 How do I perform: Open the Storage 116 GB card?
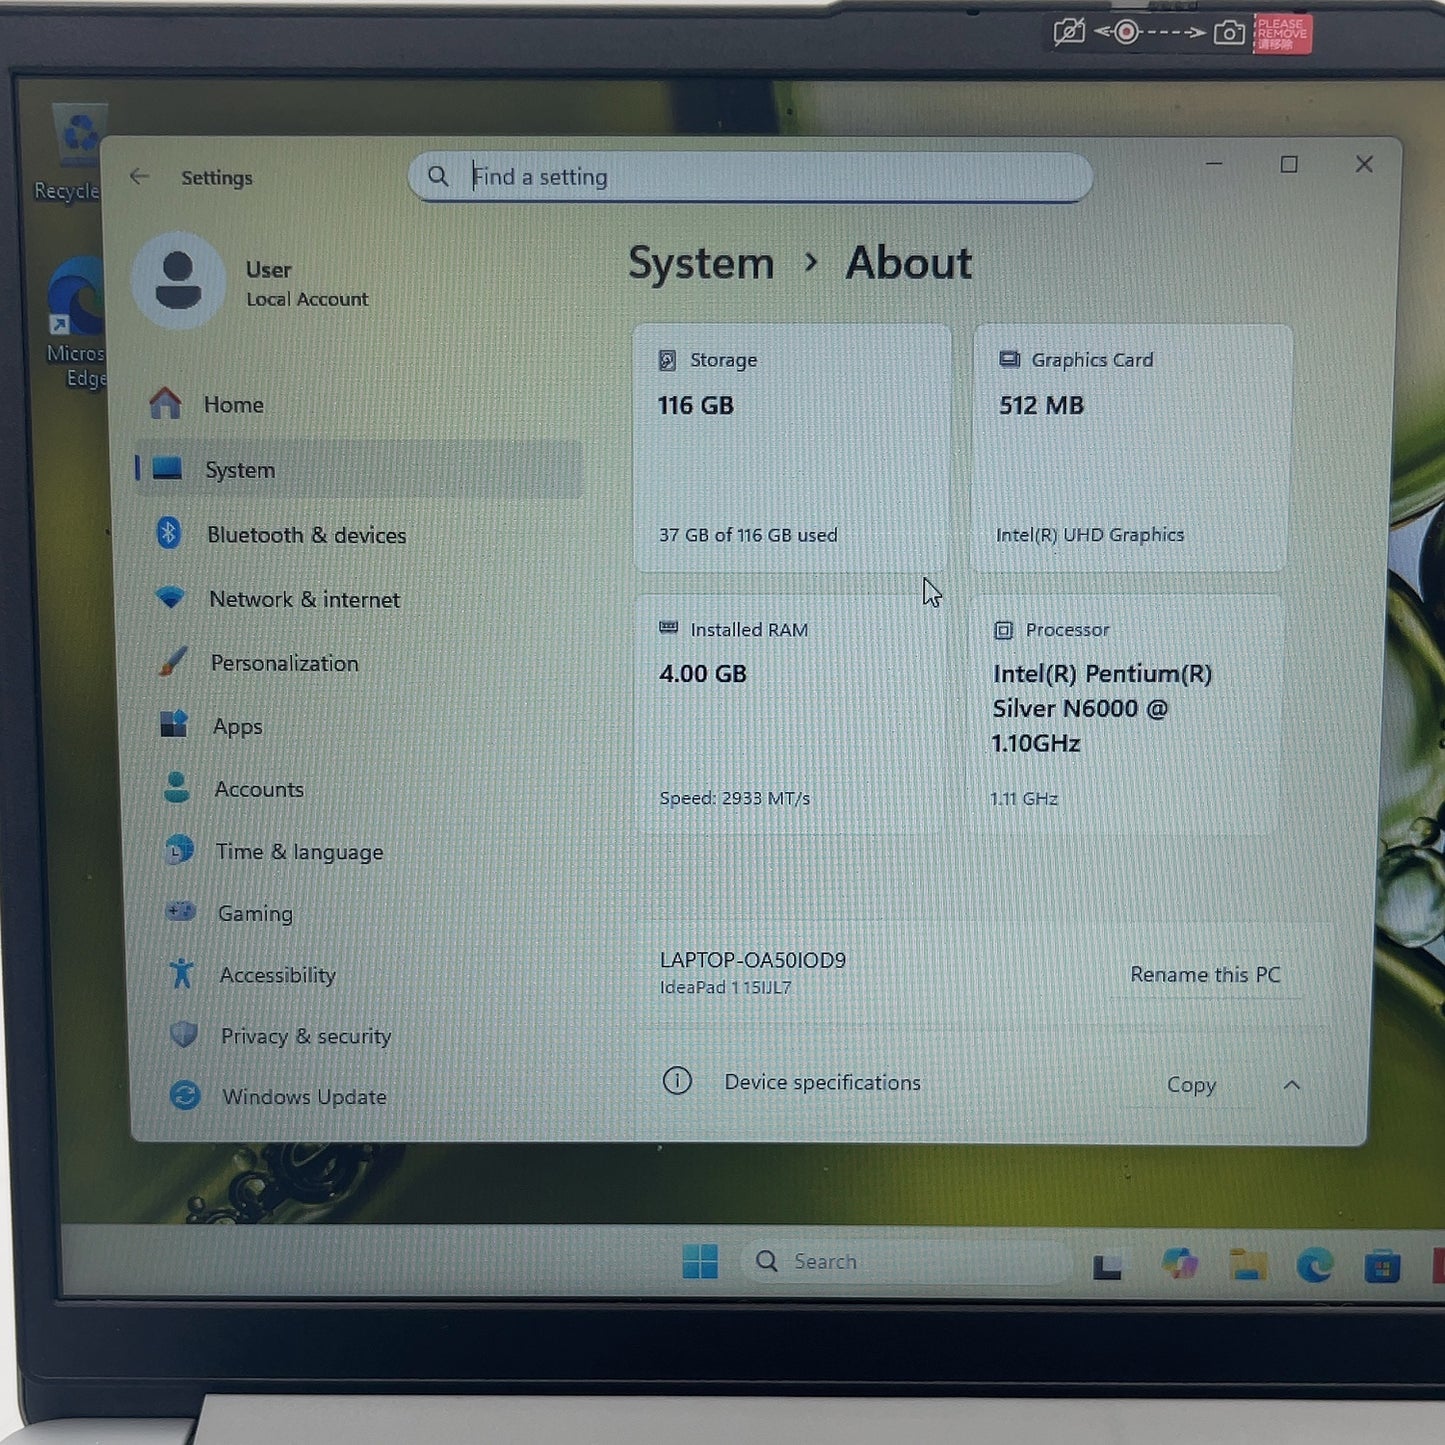(x=792, y=448)
